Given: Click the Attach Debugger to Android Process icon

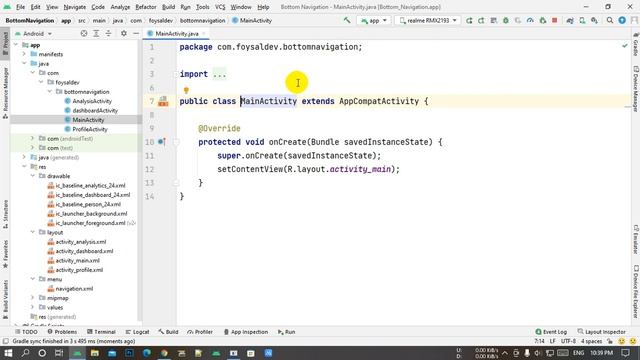Looking at the screenshot, I should 542,20.
